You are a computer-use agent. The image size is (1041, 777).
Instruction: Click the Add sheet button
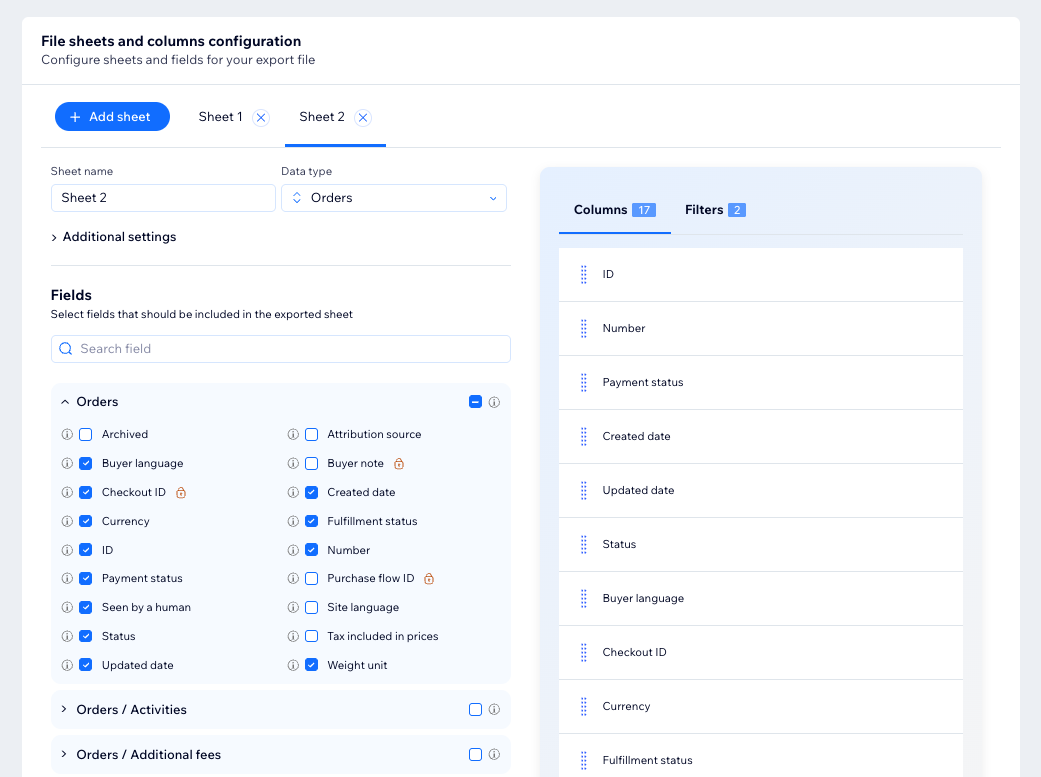click(x=112, y=117)
